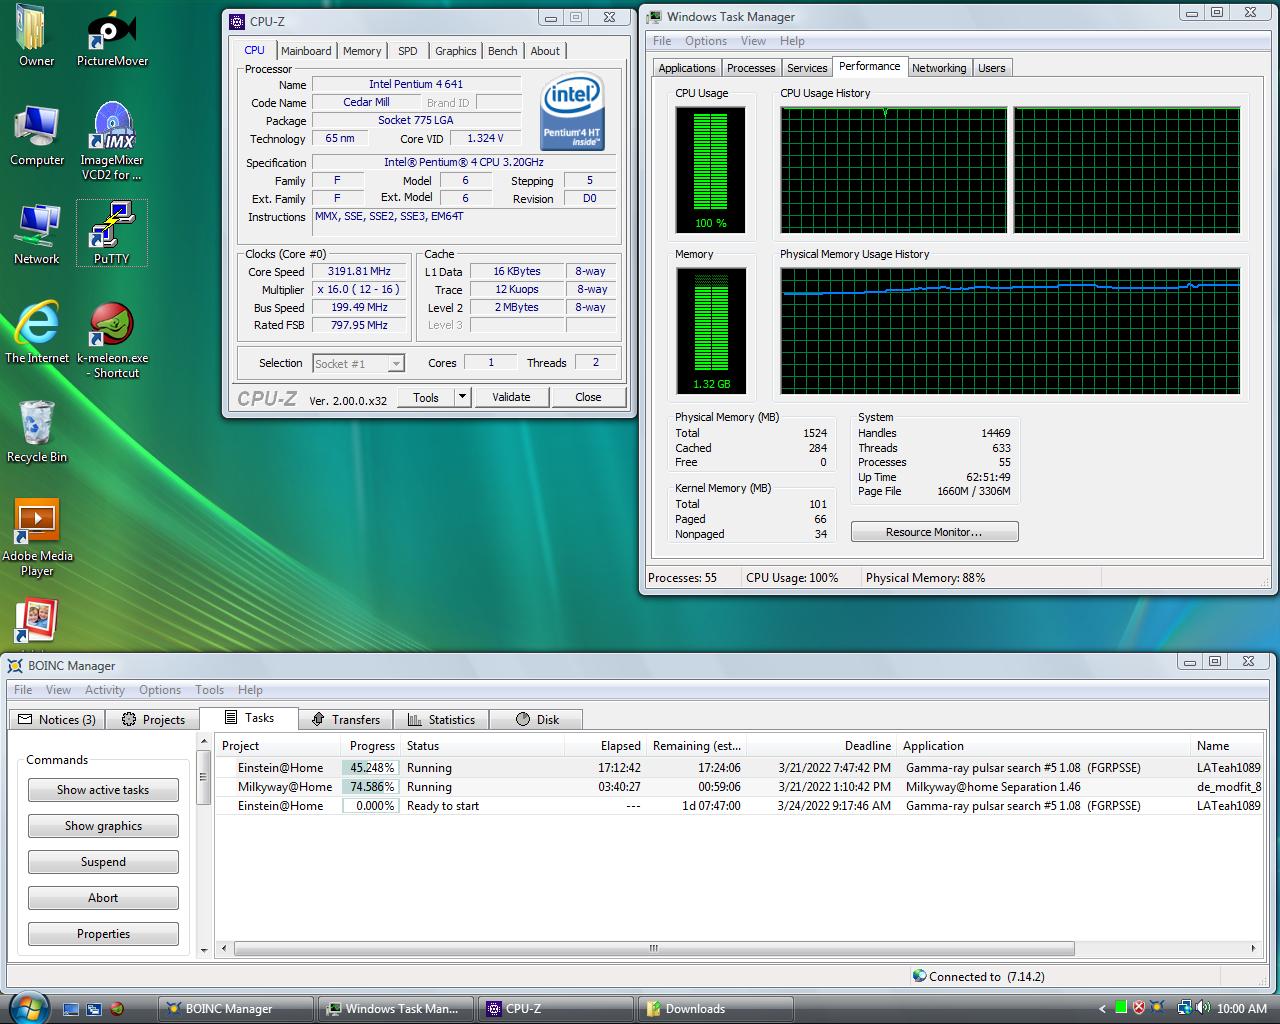Select The Internet (Internet Explorer) icon
1280x1024 pixels.
point(37,333)
